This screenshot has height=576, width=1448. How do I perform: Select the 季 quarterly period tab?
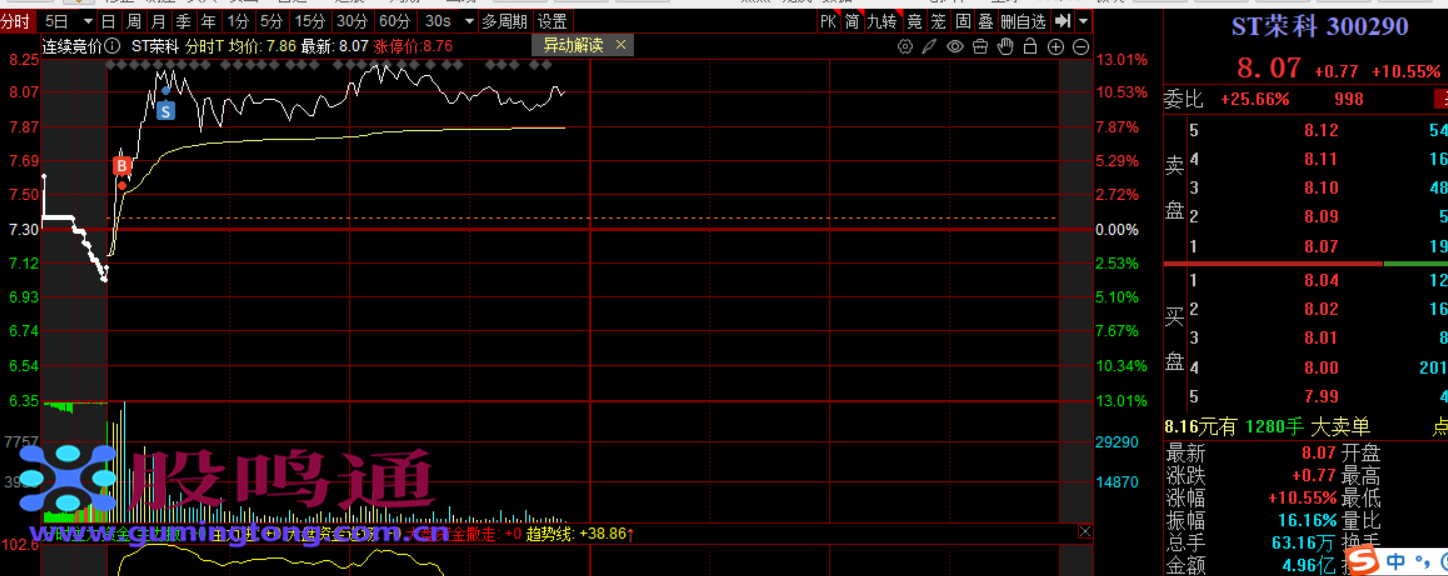click(183, 21)
